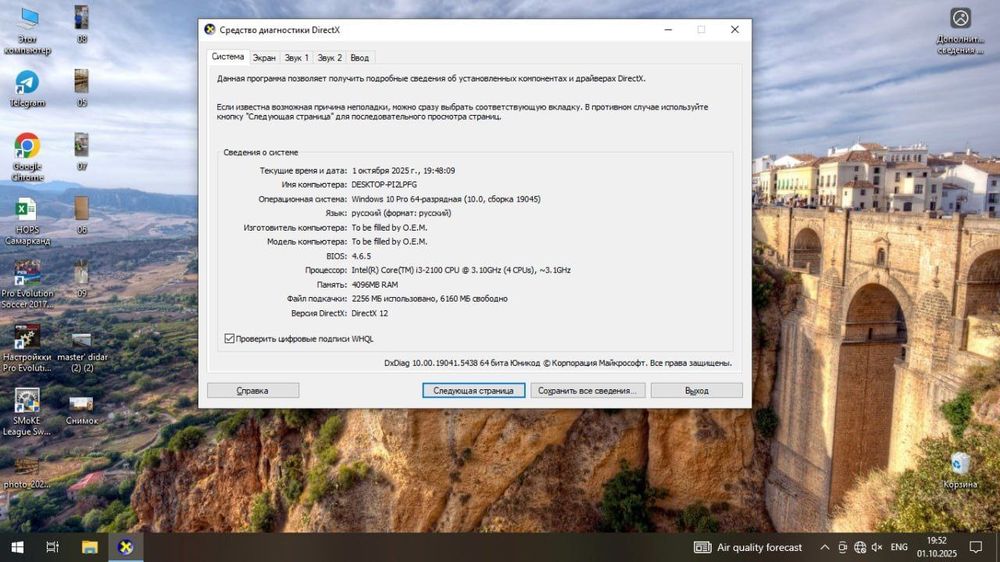Open the Air quality forecast widget

point(747,547)
